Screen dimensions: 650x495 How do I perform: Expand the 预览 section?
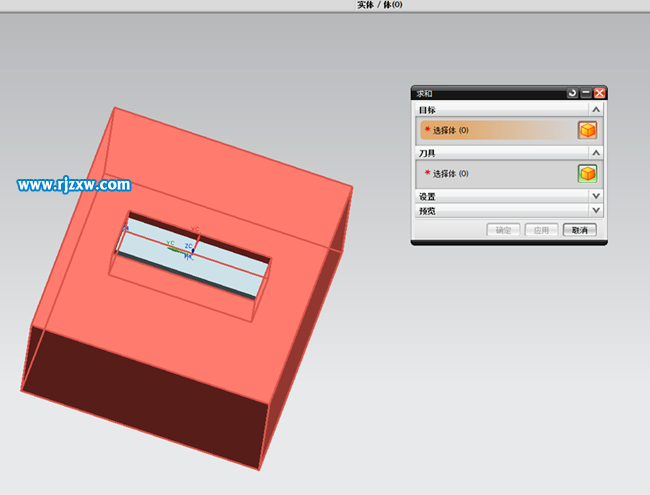[x=596, y=210]
